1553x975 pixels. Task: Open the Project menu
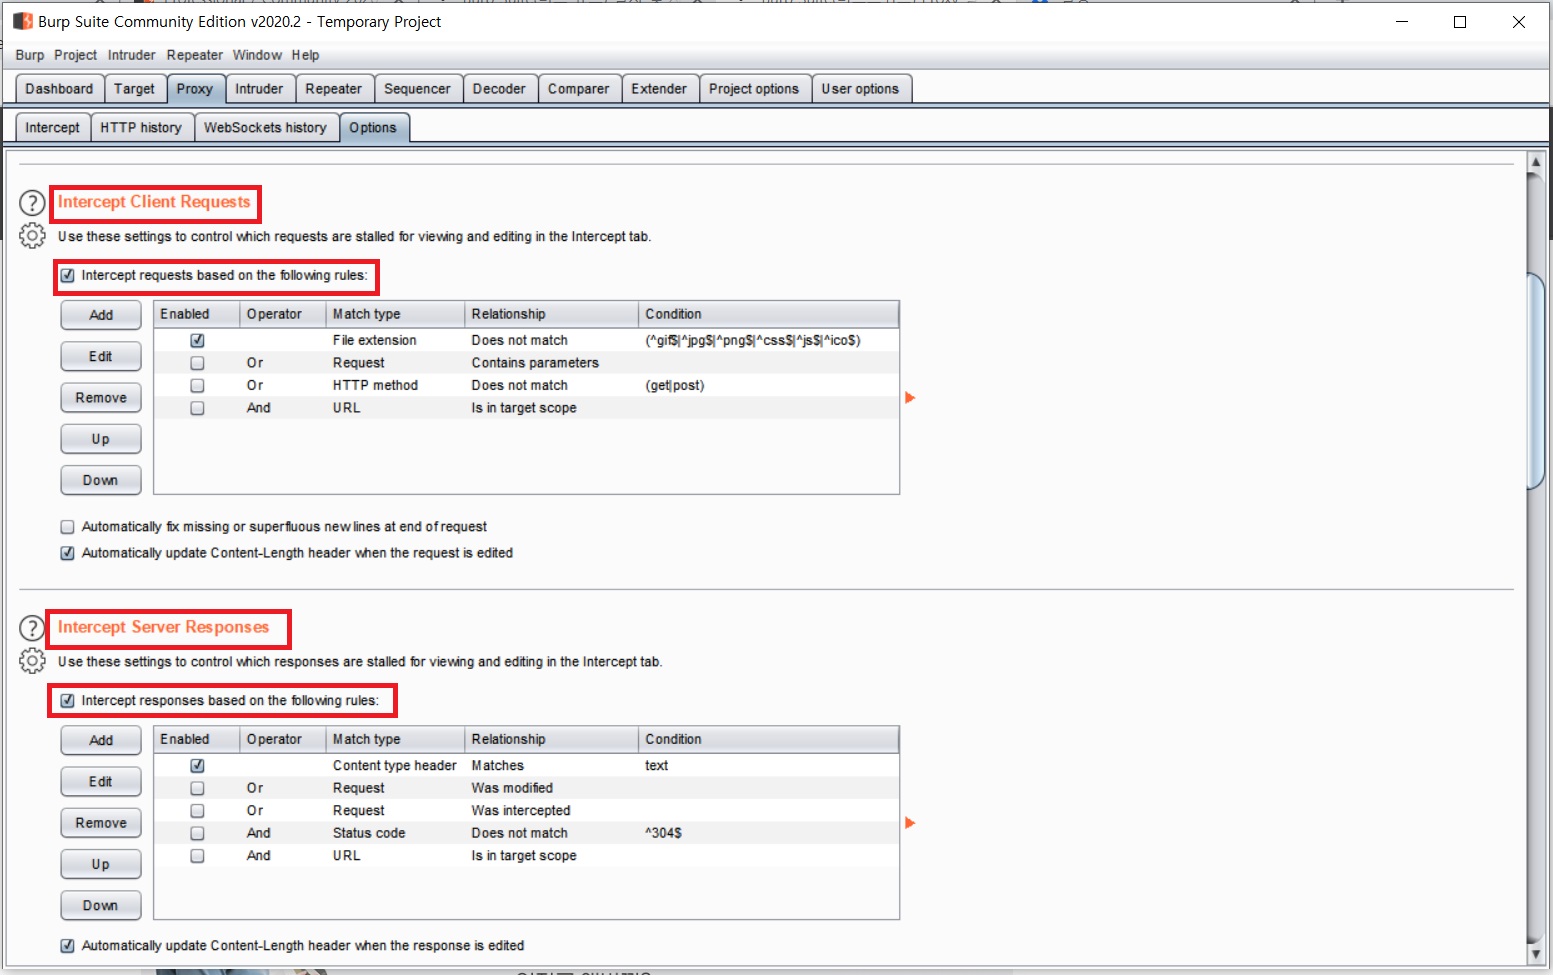76,55
